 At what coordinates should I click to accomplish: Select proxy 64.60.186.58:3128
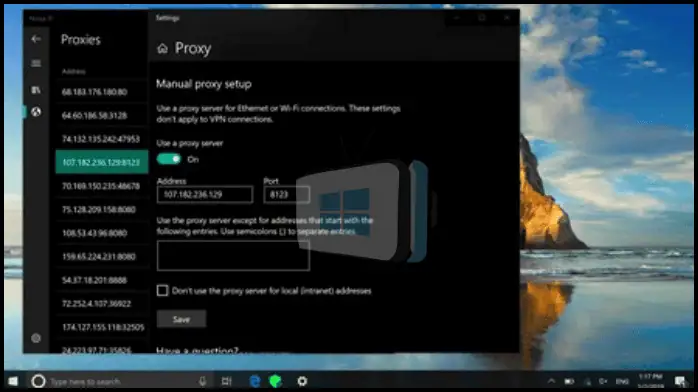click(x=101, y=116)
